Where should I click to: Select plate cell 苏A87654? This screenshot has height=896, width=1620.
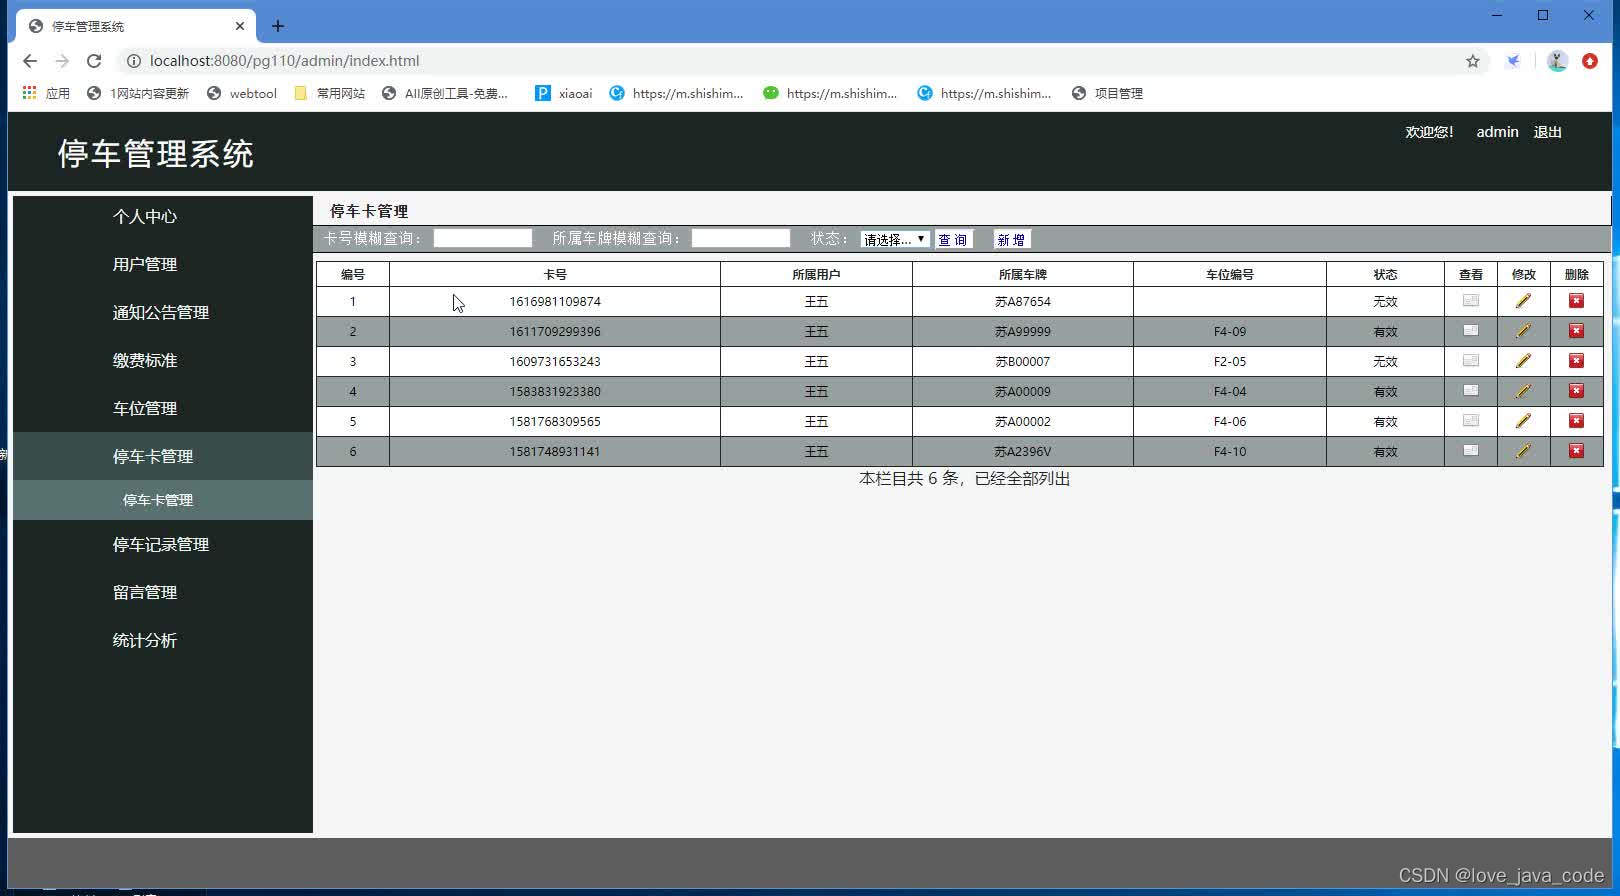tap(1023, 301)
